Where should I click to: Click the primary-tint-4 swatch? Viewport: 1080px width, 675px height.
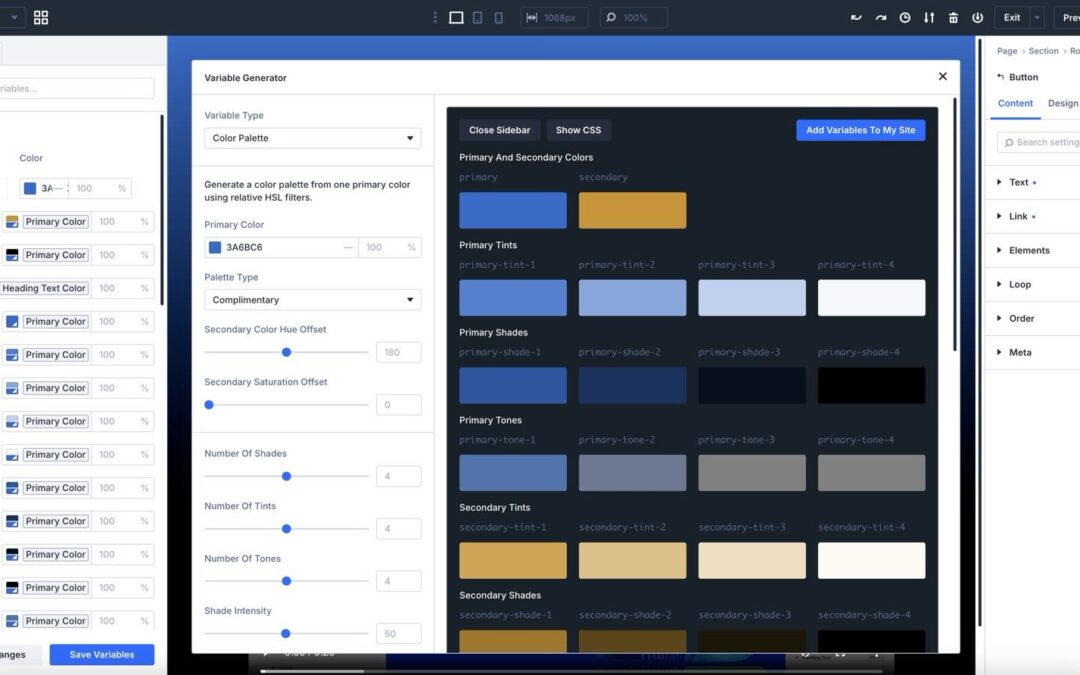[871, 298]
